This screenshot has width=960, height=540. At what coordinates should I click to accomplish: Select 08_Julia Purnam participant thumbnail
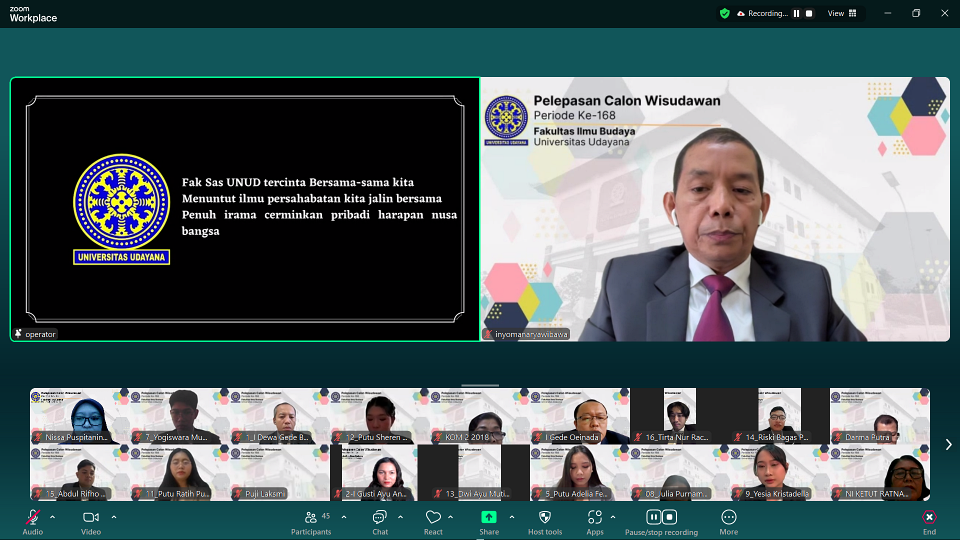(x=680, y=473)
